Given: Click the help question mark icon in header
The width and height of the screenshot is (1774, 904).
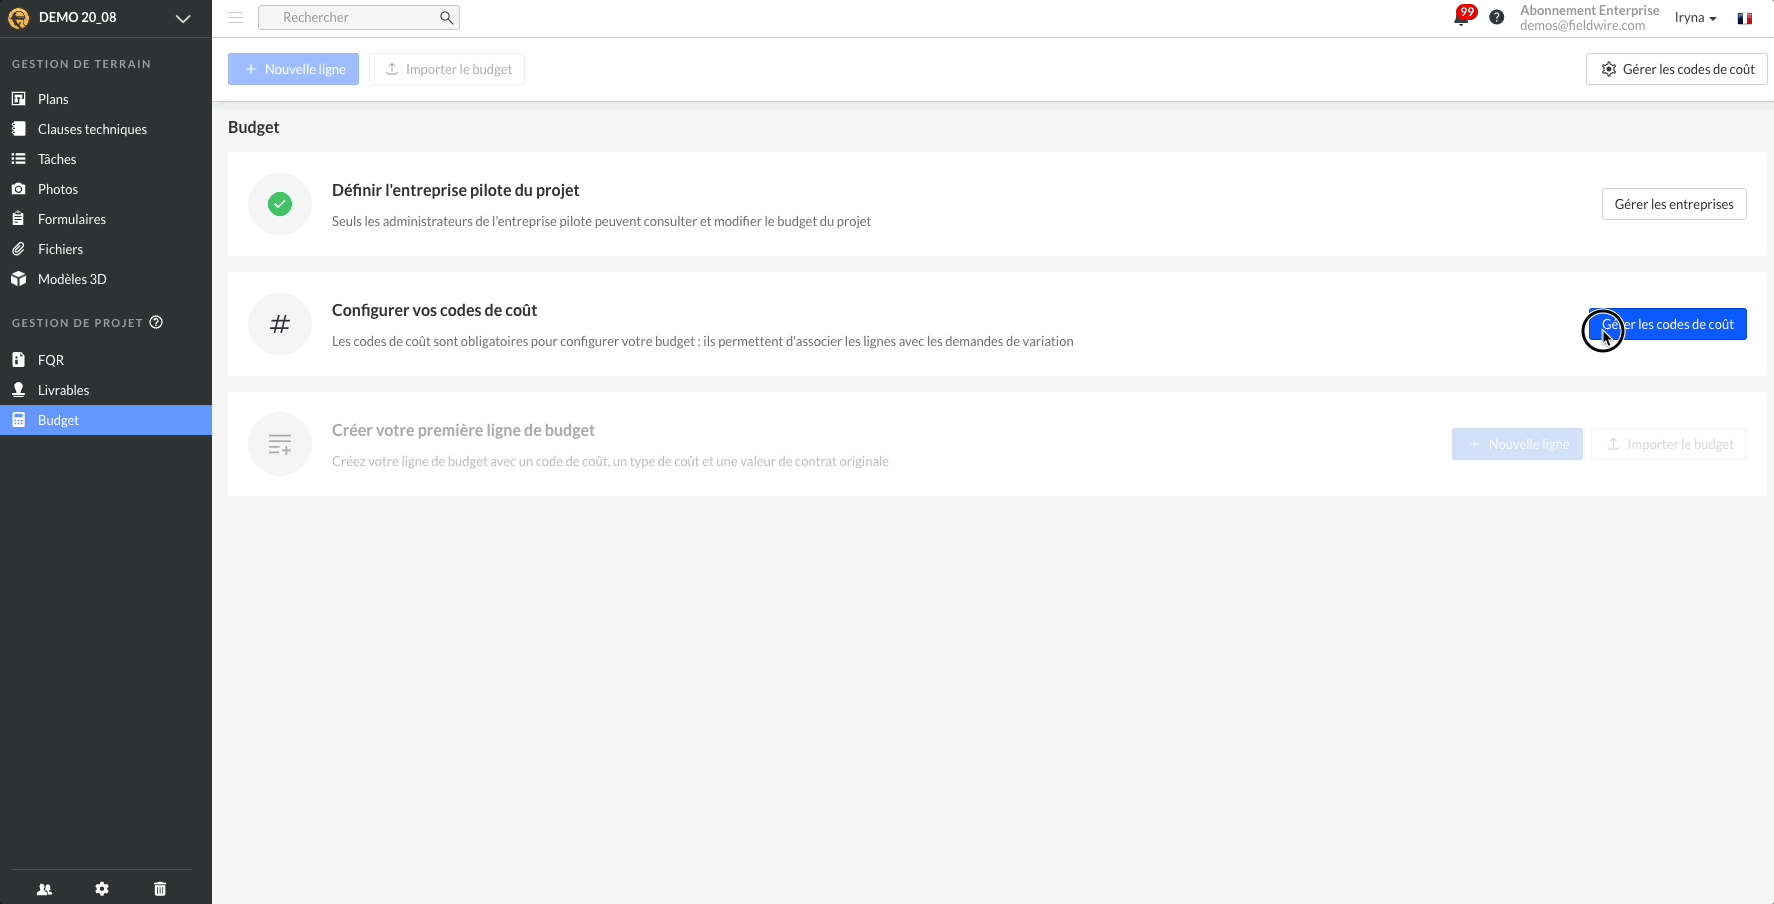Looking at the screenshot, I should click(x=1496, y=17).
